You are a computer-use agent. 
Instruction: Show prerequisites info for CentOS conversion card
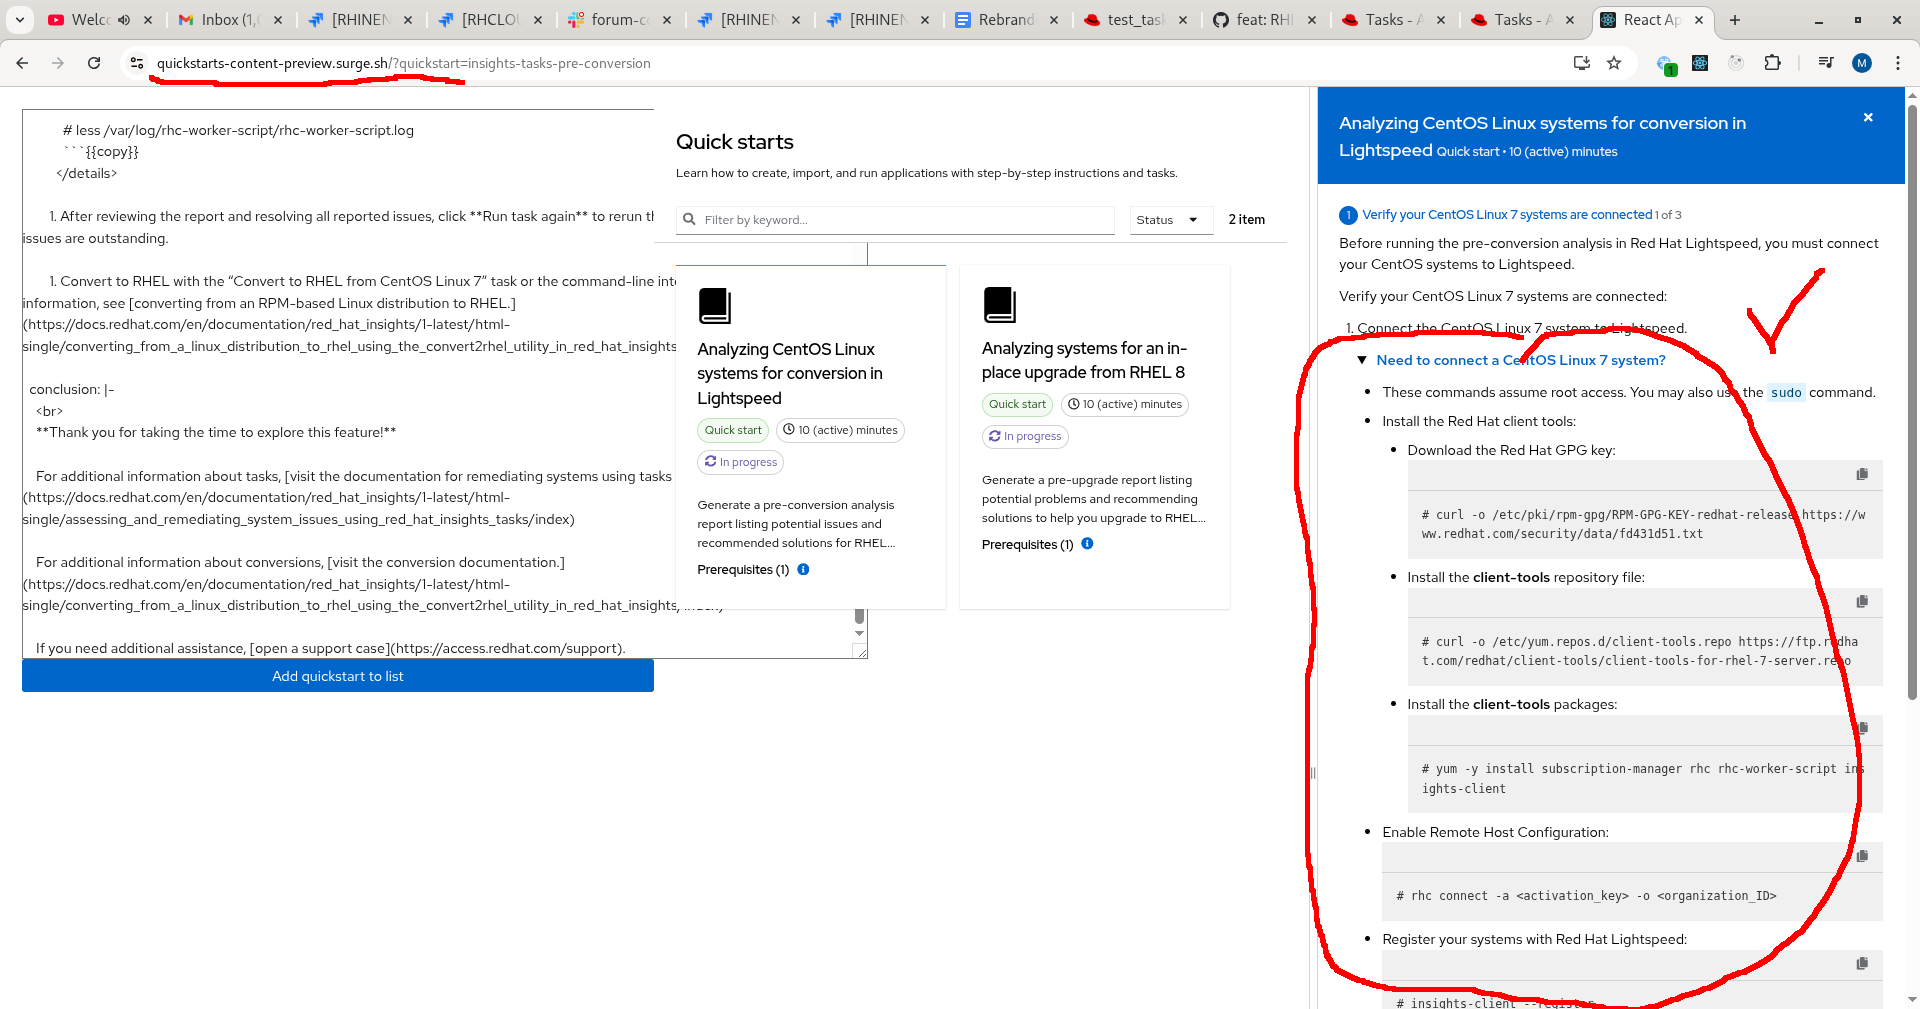pos(803,569)
